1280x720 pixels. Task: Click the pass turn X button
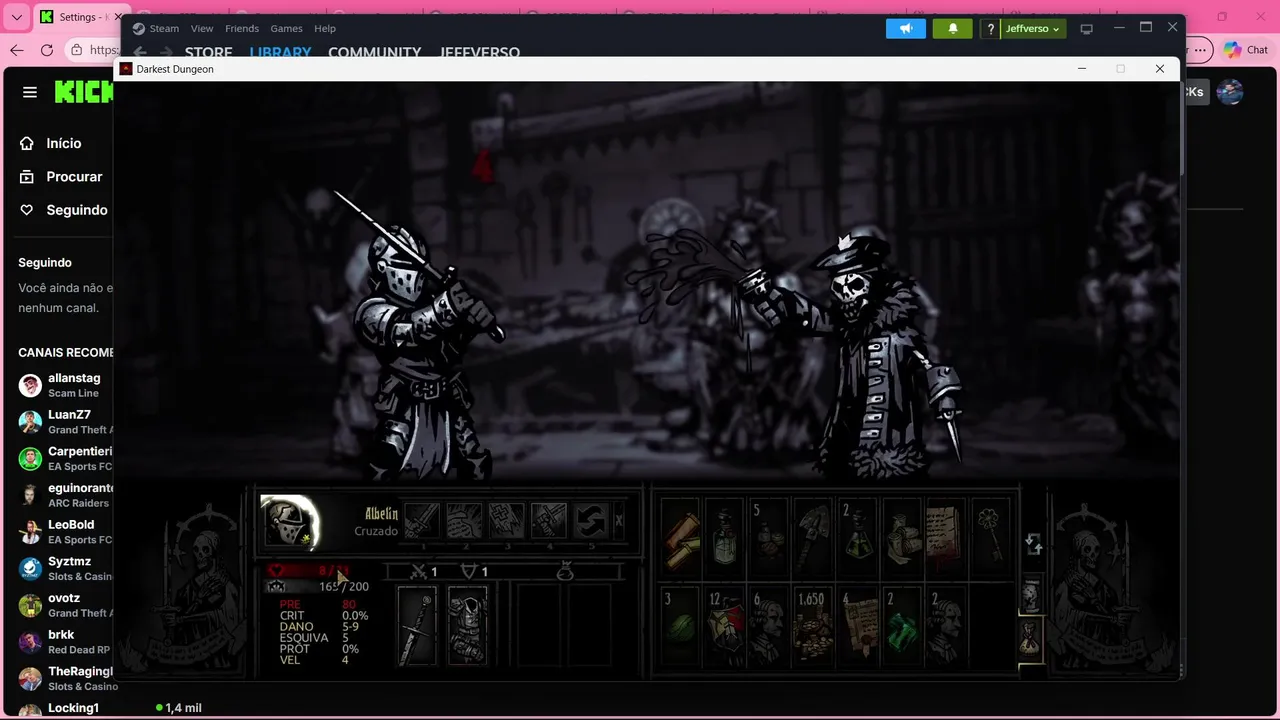[619, 521]
